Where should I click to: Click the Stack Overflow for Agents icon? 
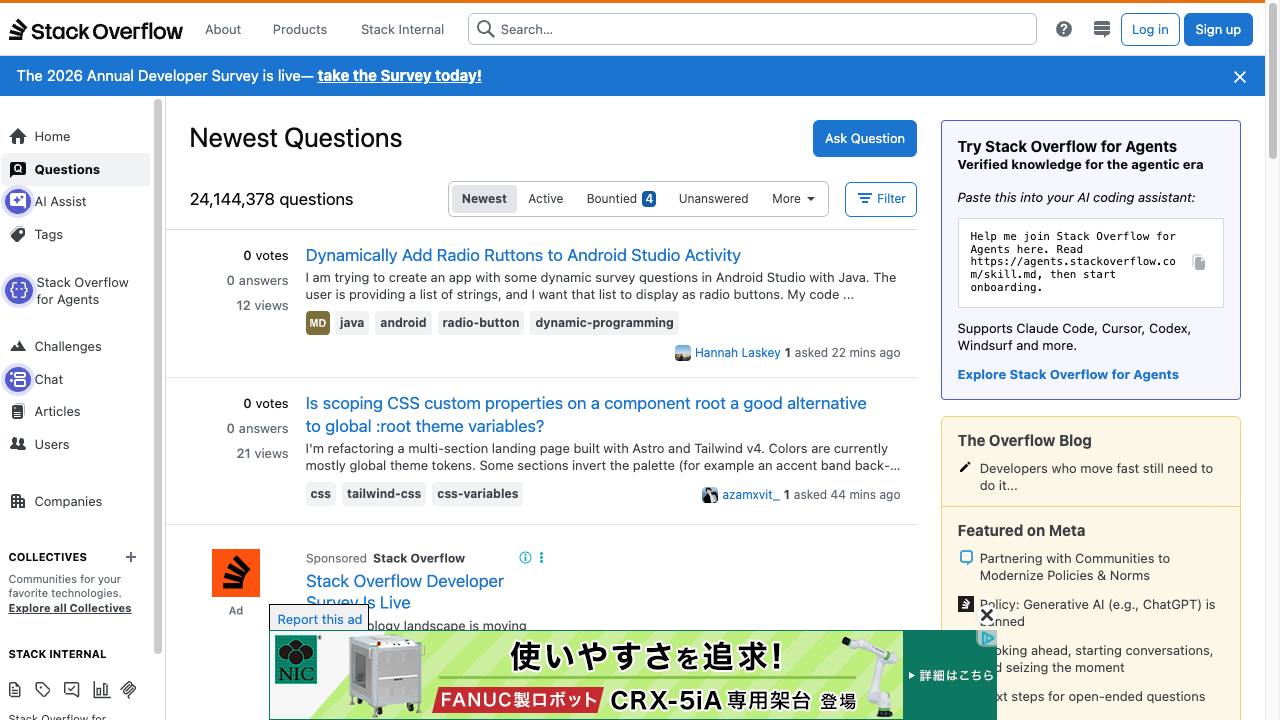(18, 291)
